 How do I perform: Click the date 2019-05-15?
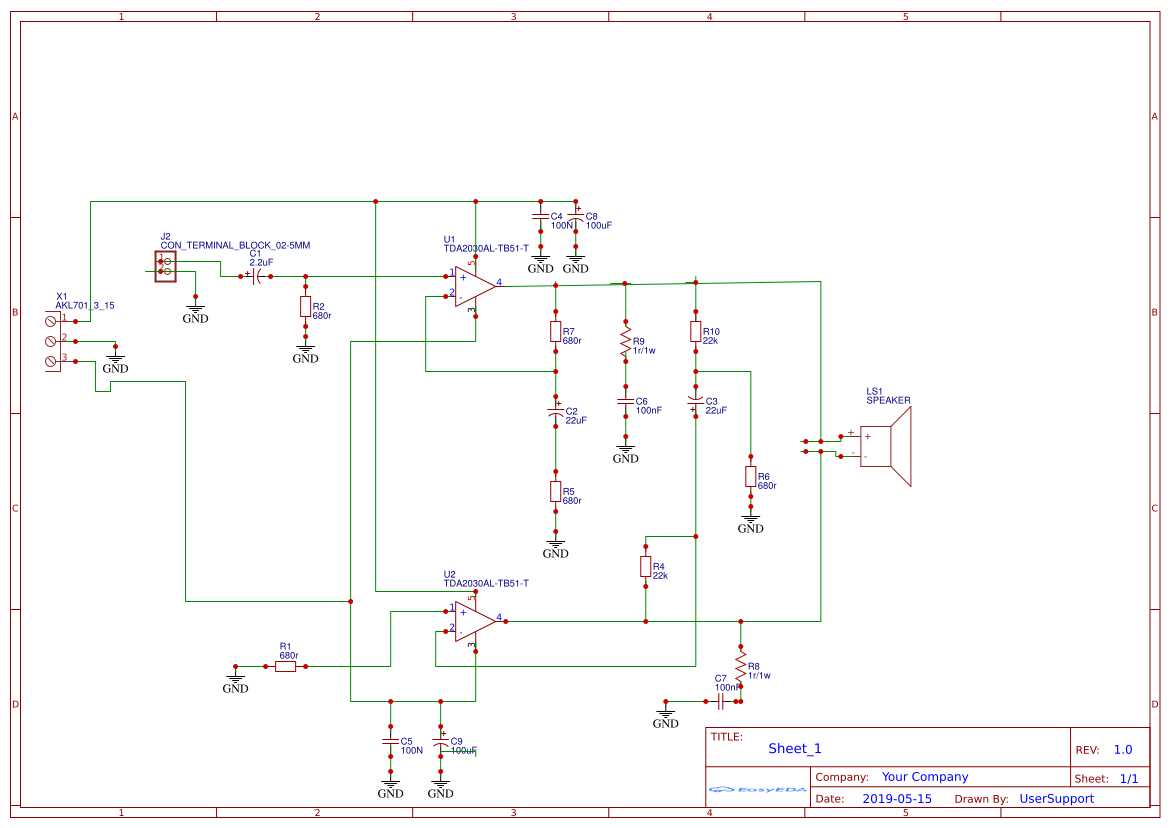tap(897, 798)
